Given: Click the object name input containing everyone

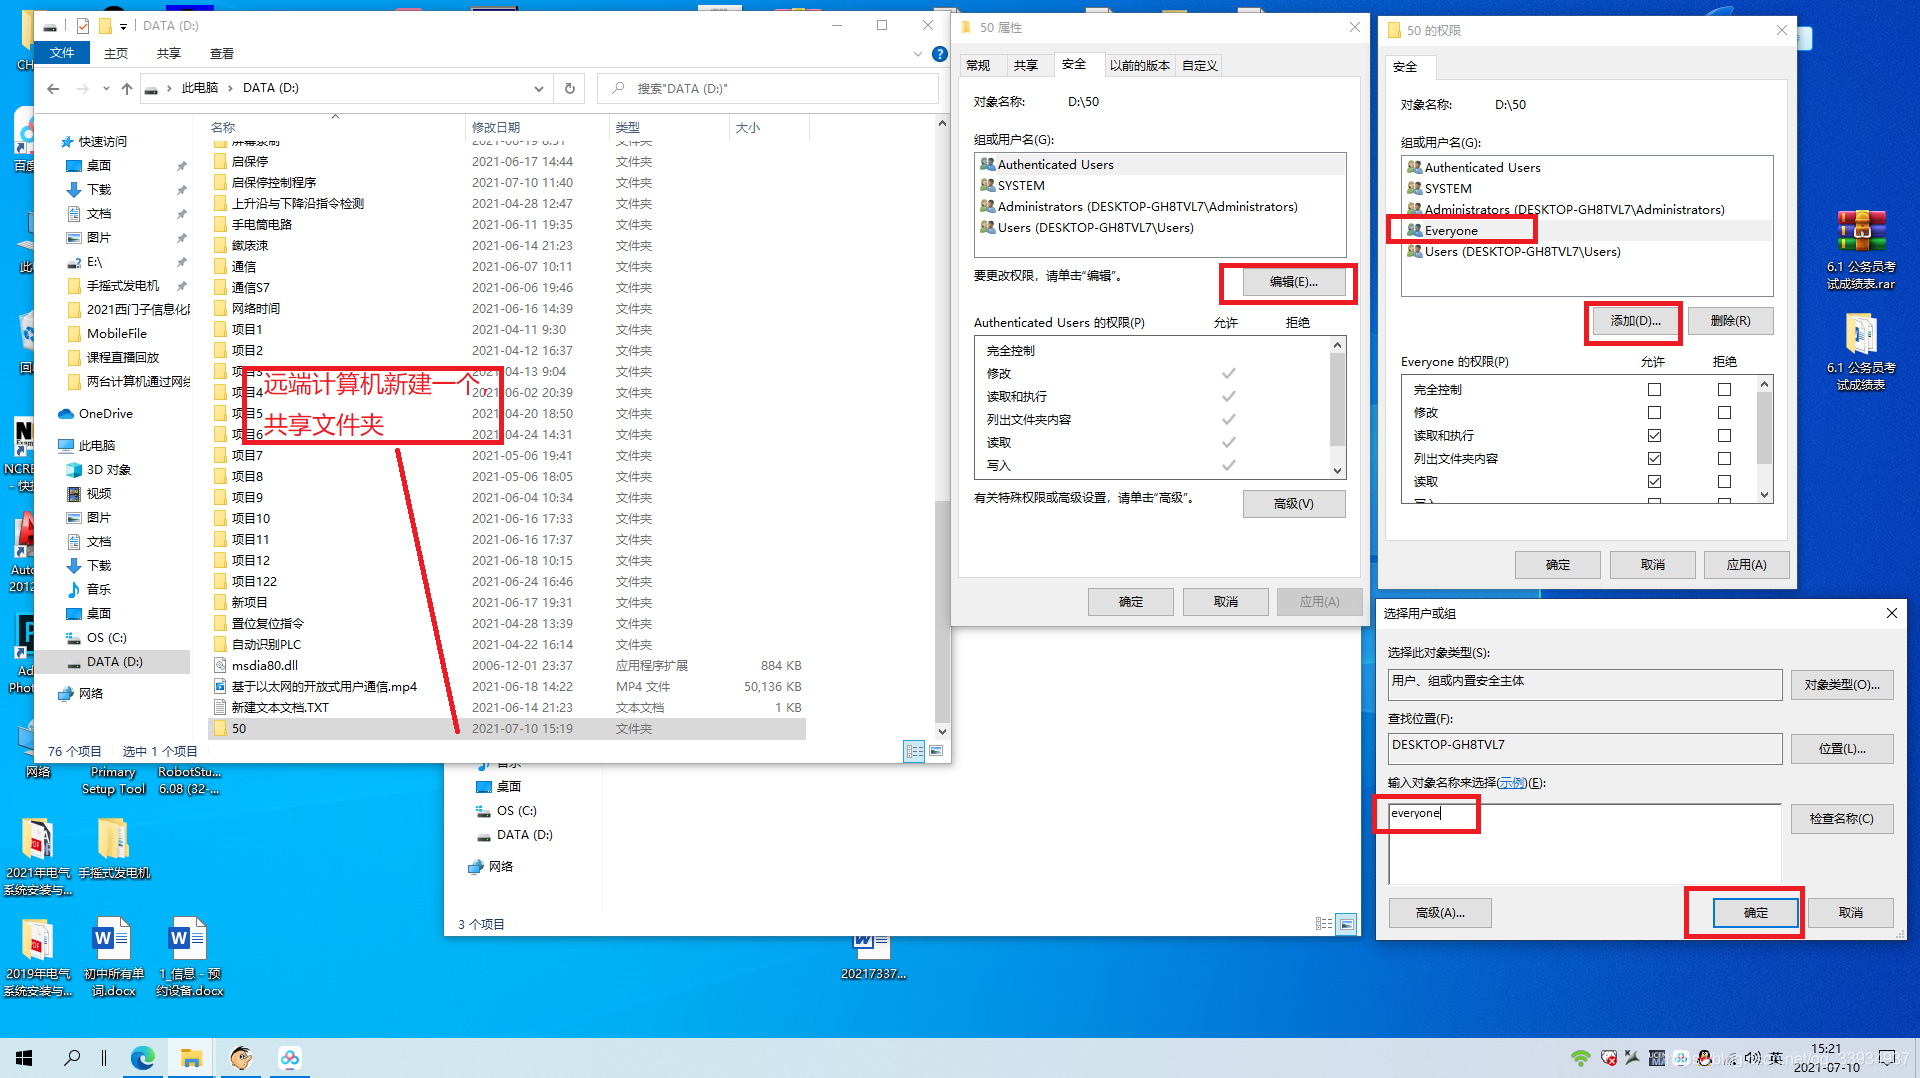Looking at the screenshot, I should (1585, 844).
